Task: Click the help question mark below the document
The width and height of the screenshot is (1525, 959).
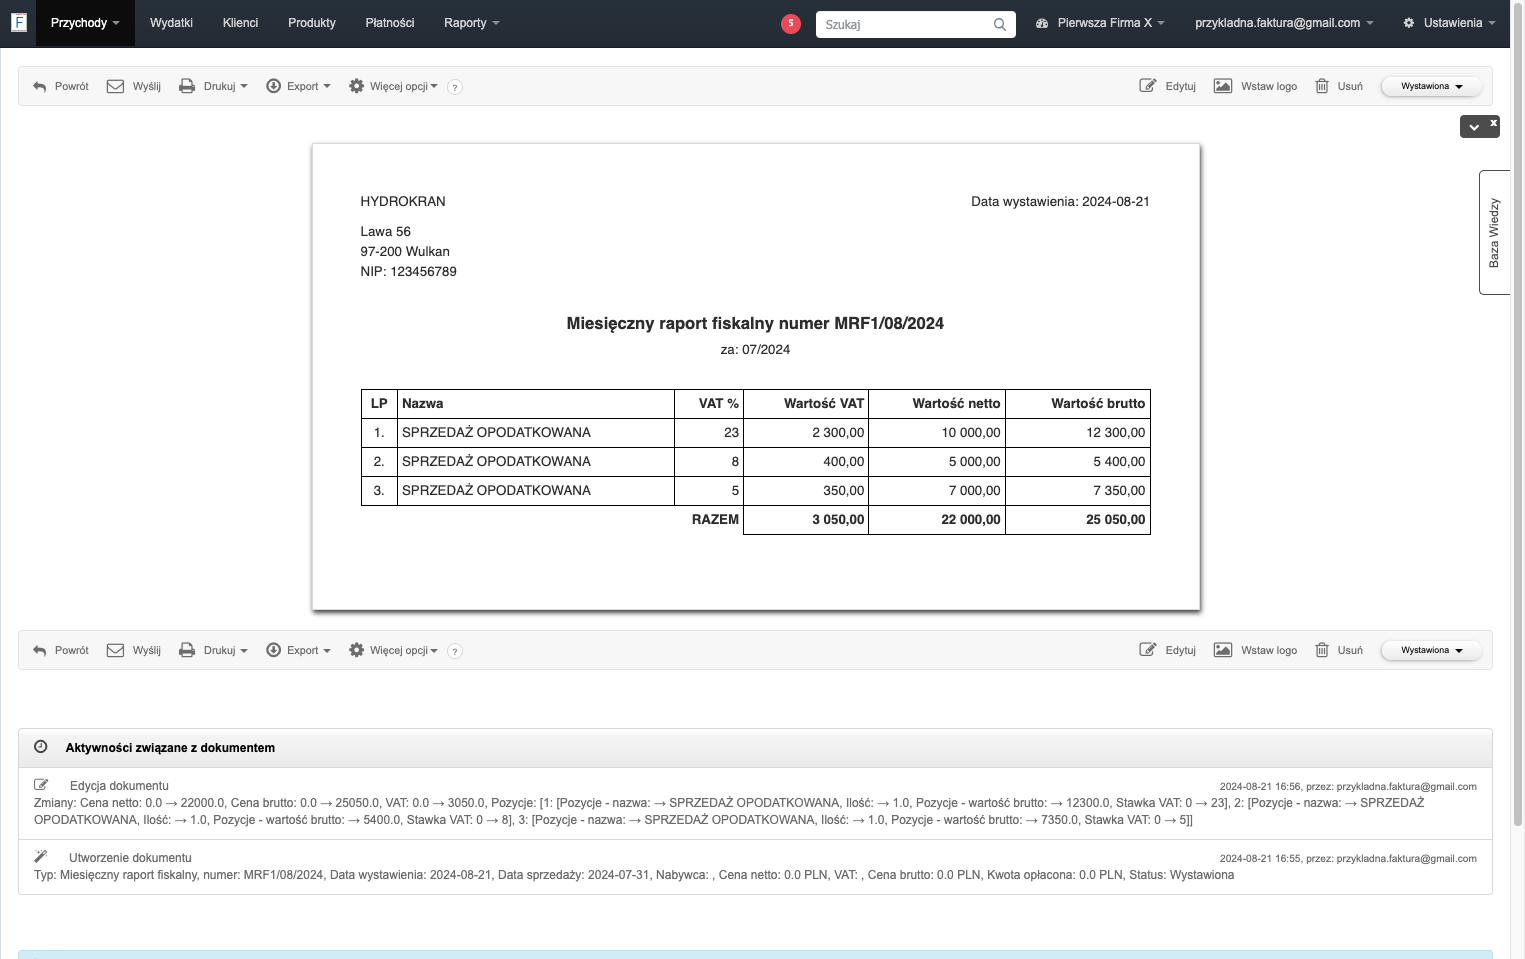Action: point(455,651)
